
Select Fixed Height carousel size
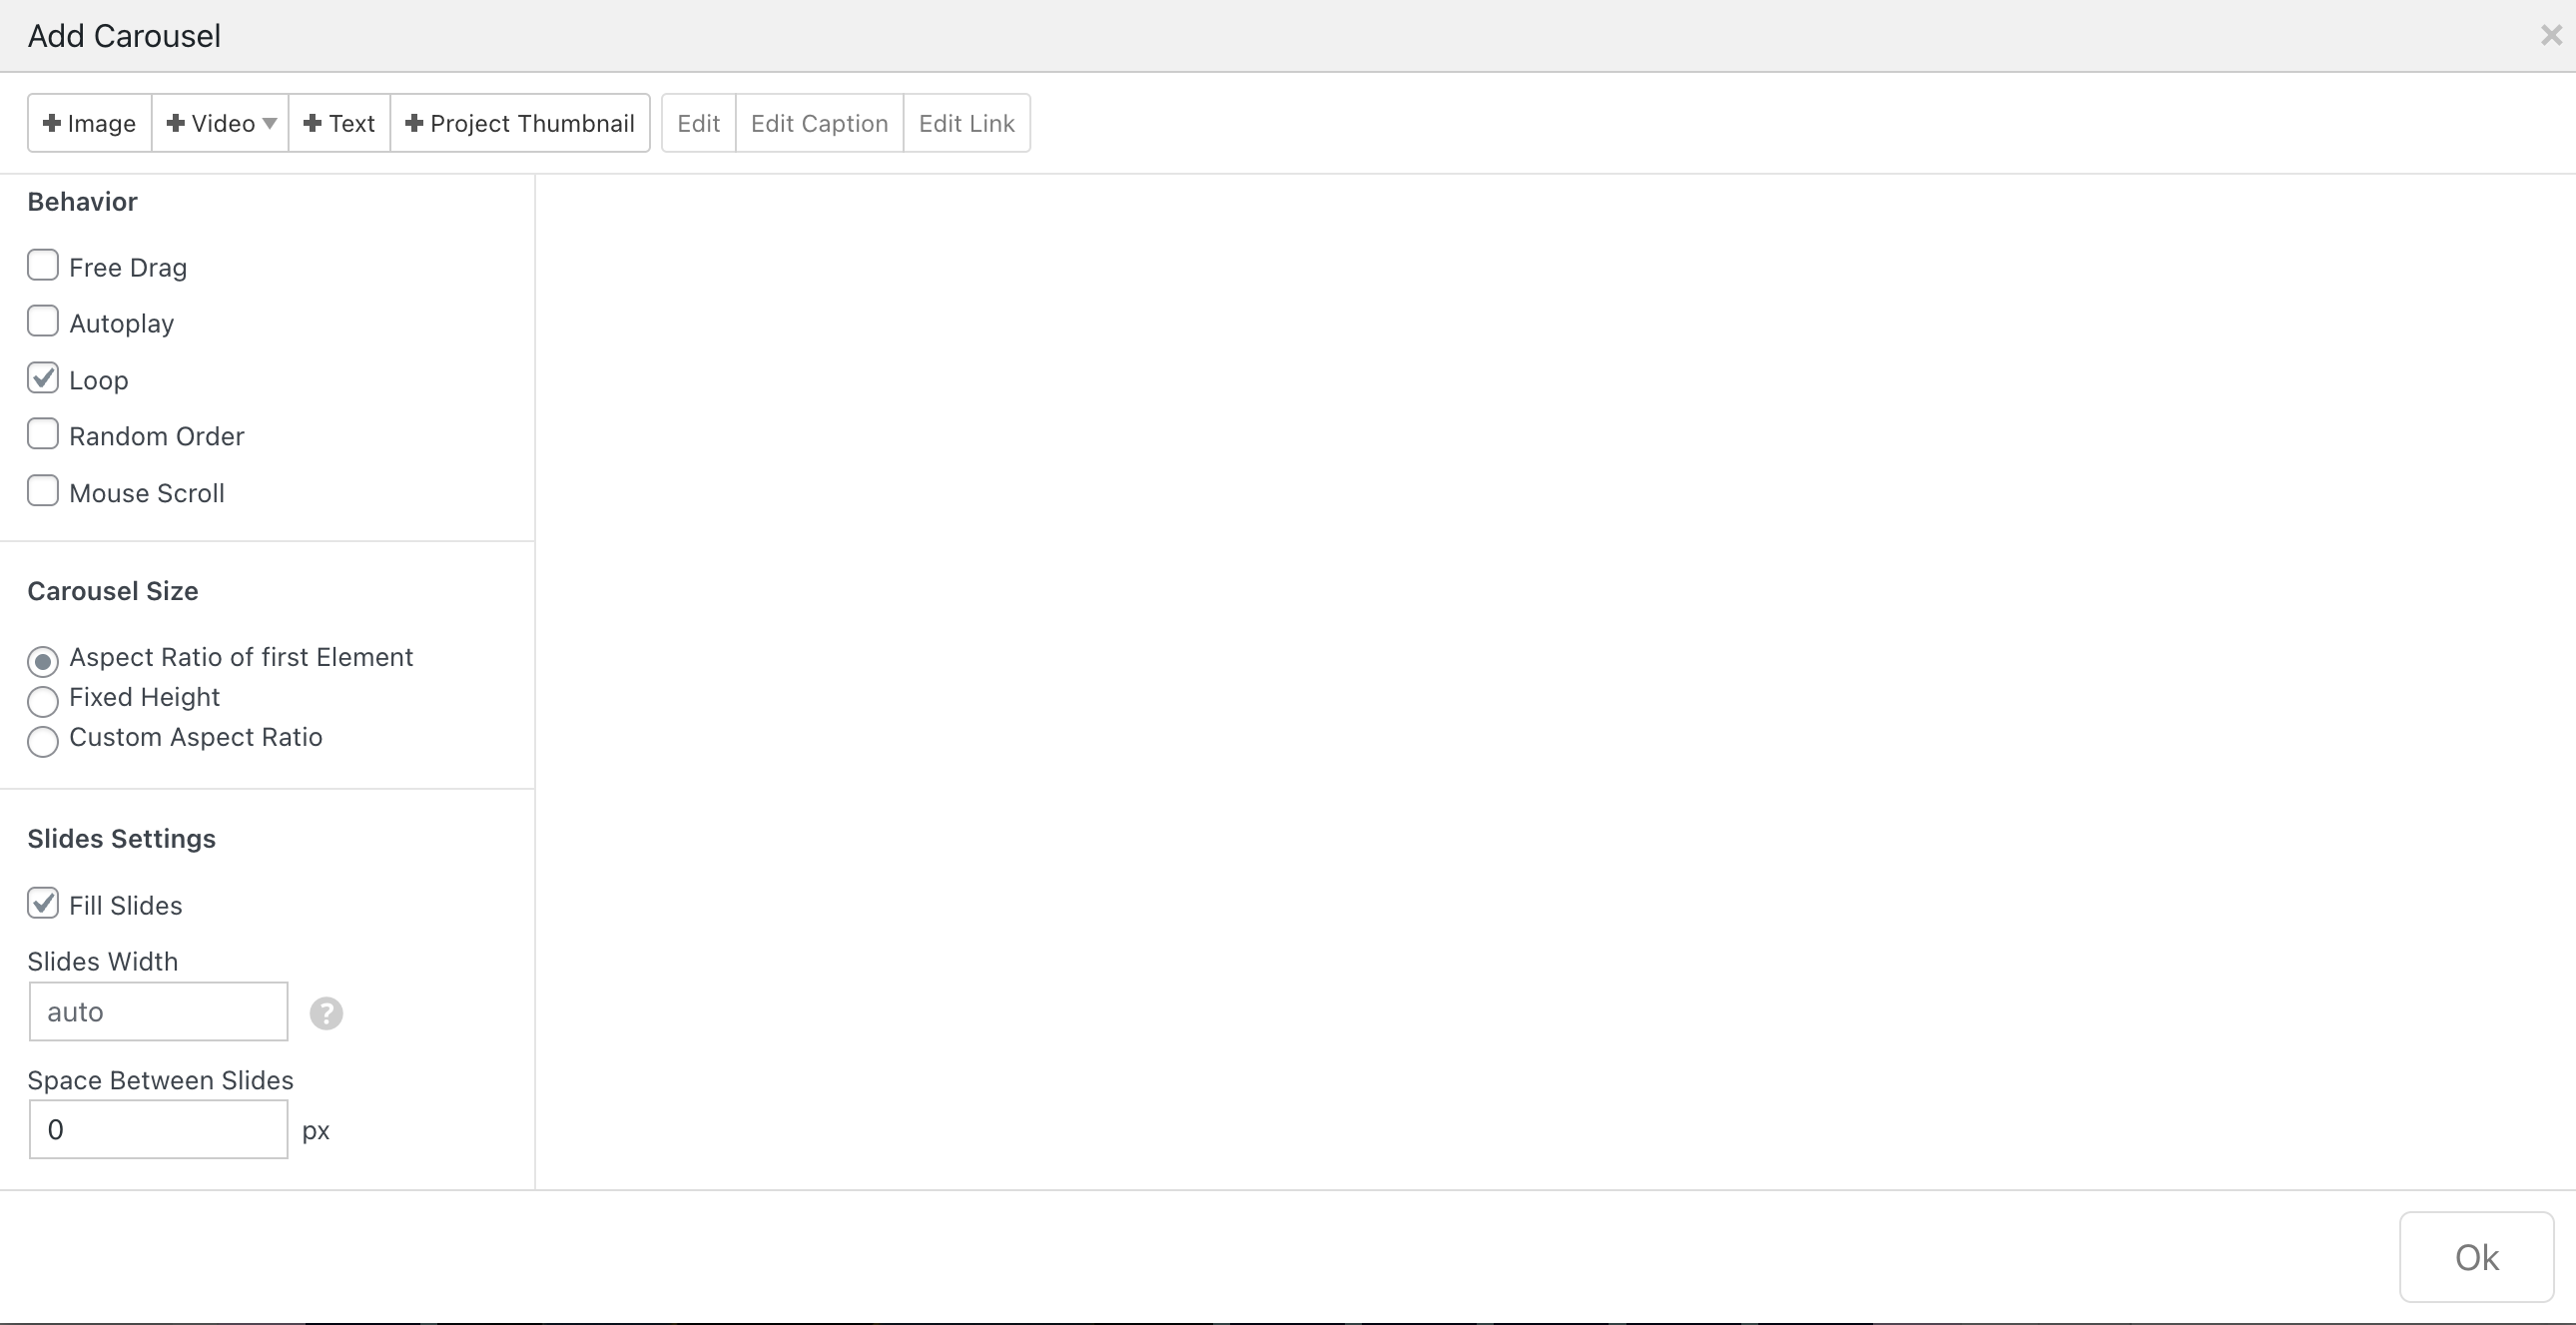tap(43, 701)
